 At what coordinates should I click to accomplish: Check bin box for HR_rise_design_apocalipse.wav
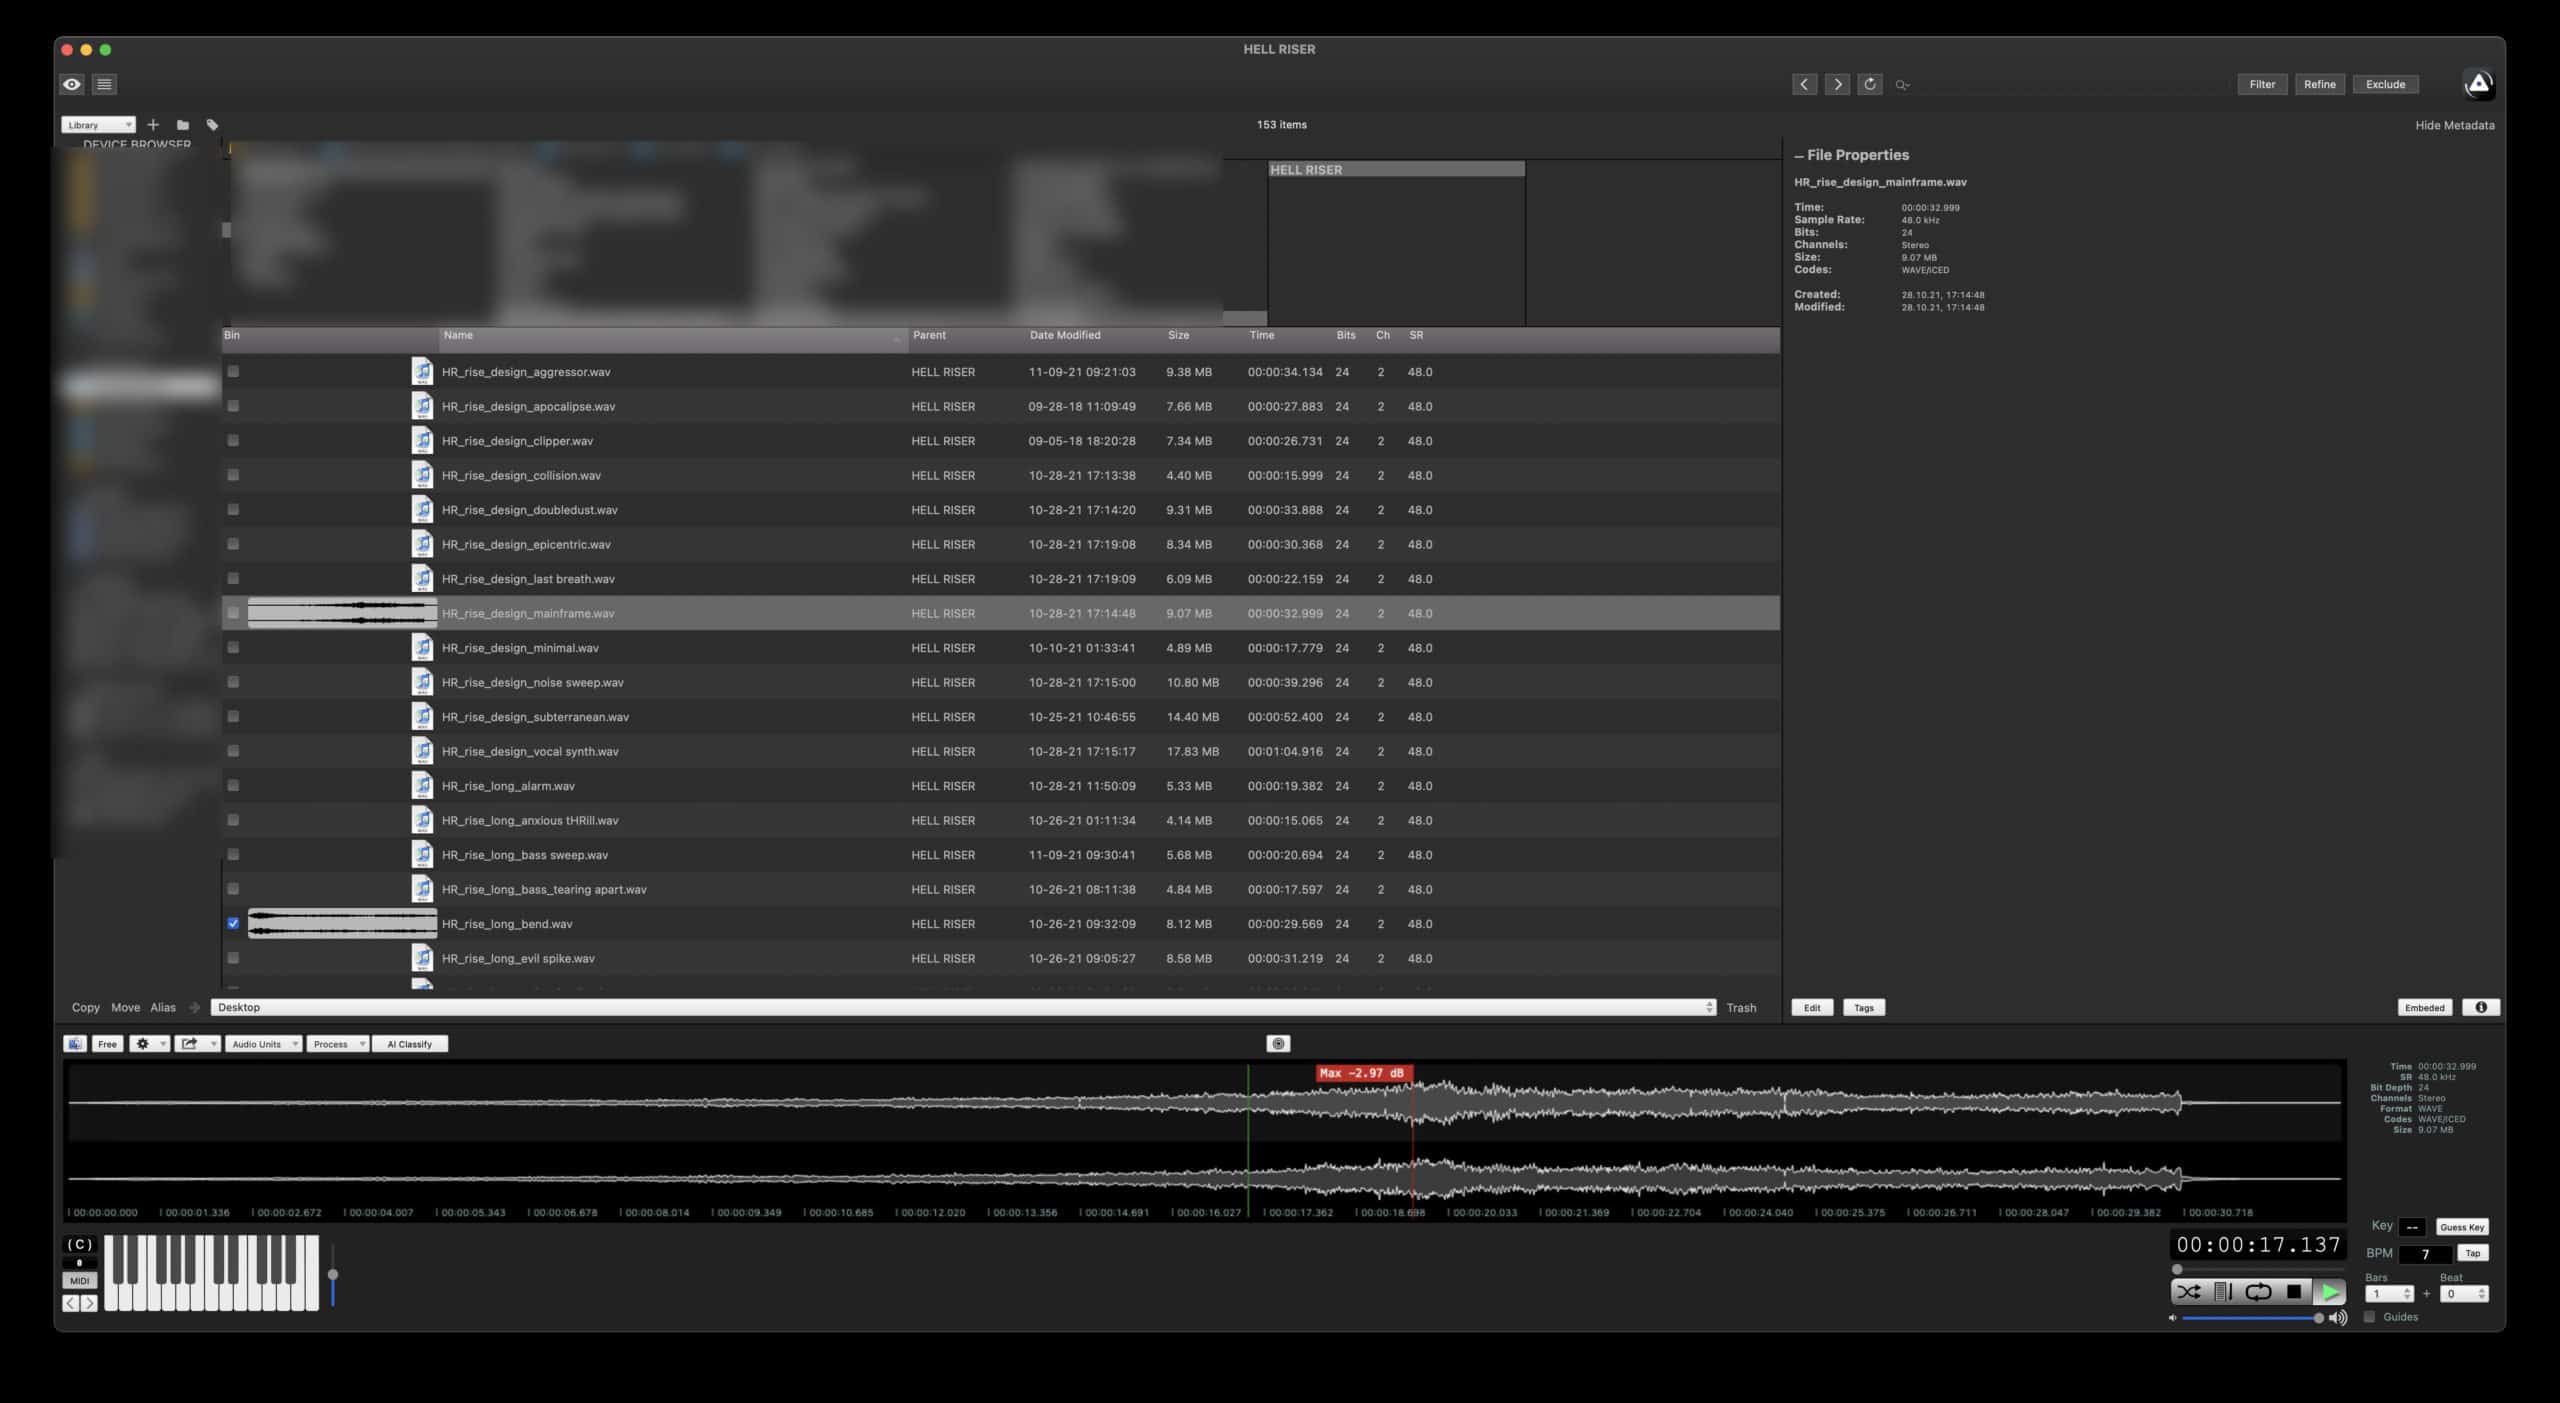coord(233,406)
